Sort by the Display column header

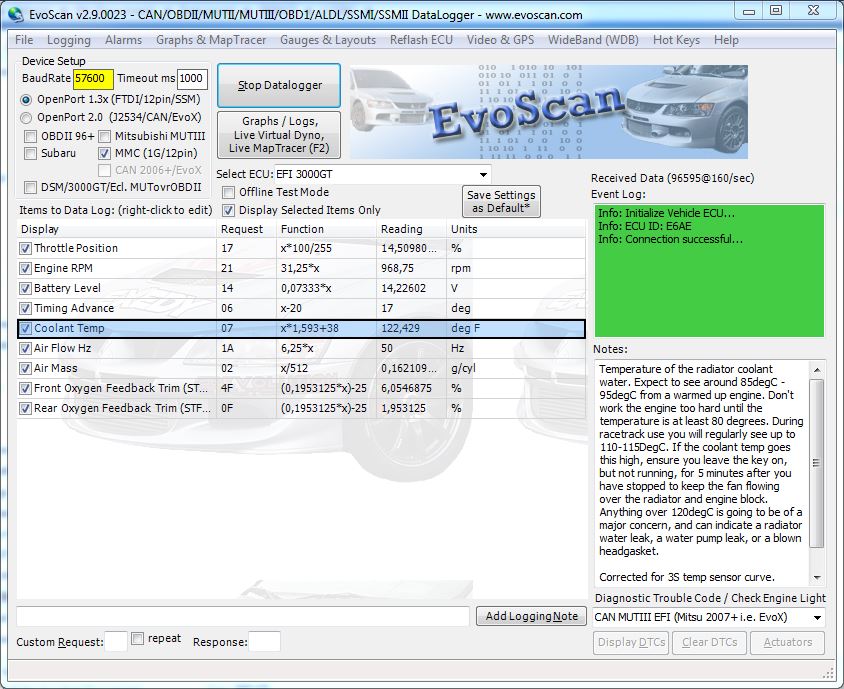pyautogui.click(x=116, y=229)
